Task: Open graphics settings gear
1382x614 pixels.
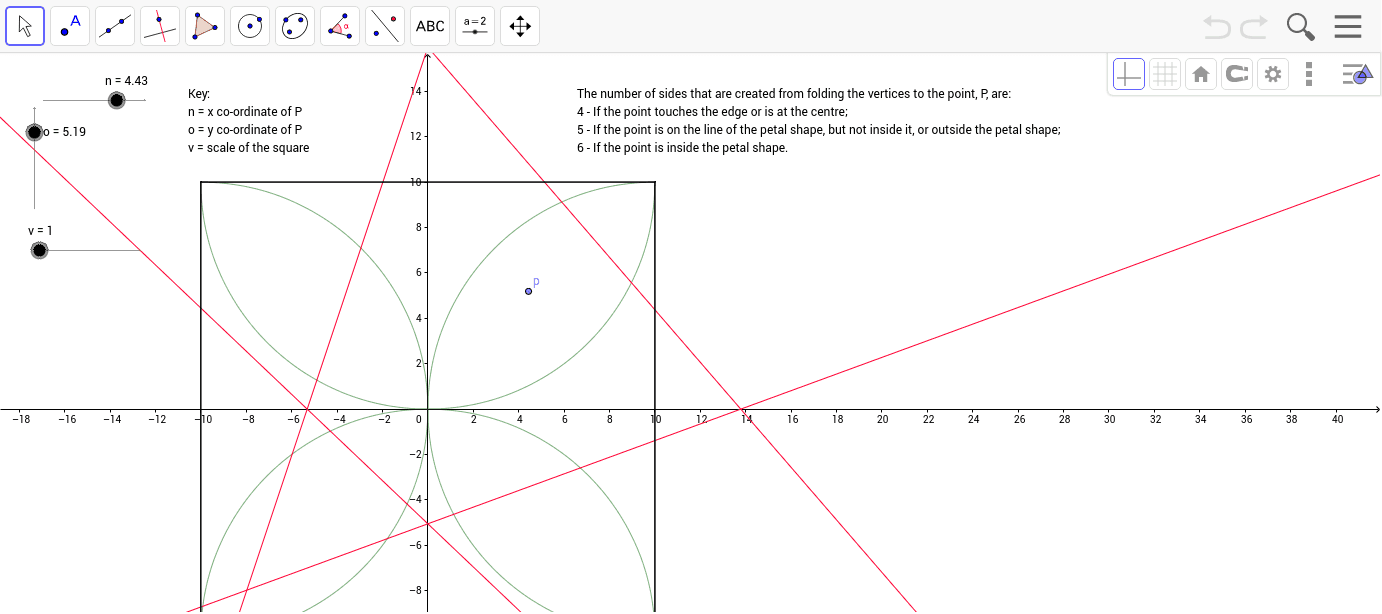Action: click(x=1273, y=74)
